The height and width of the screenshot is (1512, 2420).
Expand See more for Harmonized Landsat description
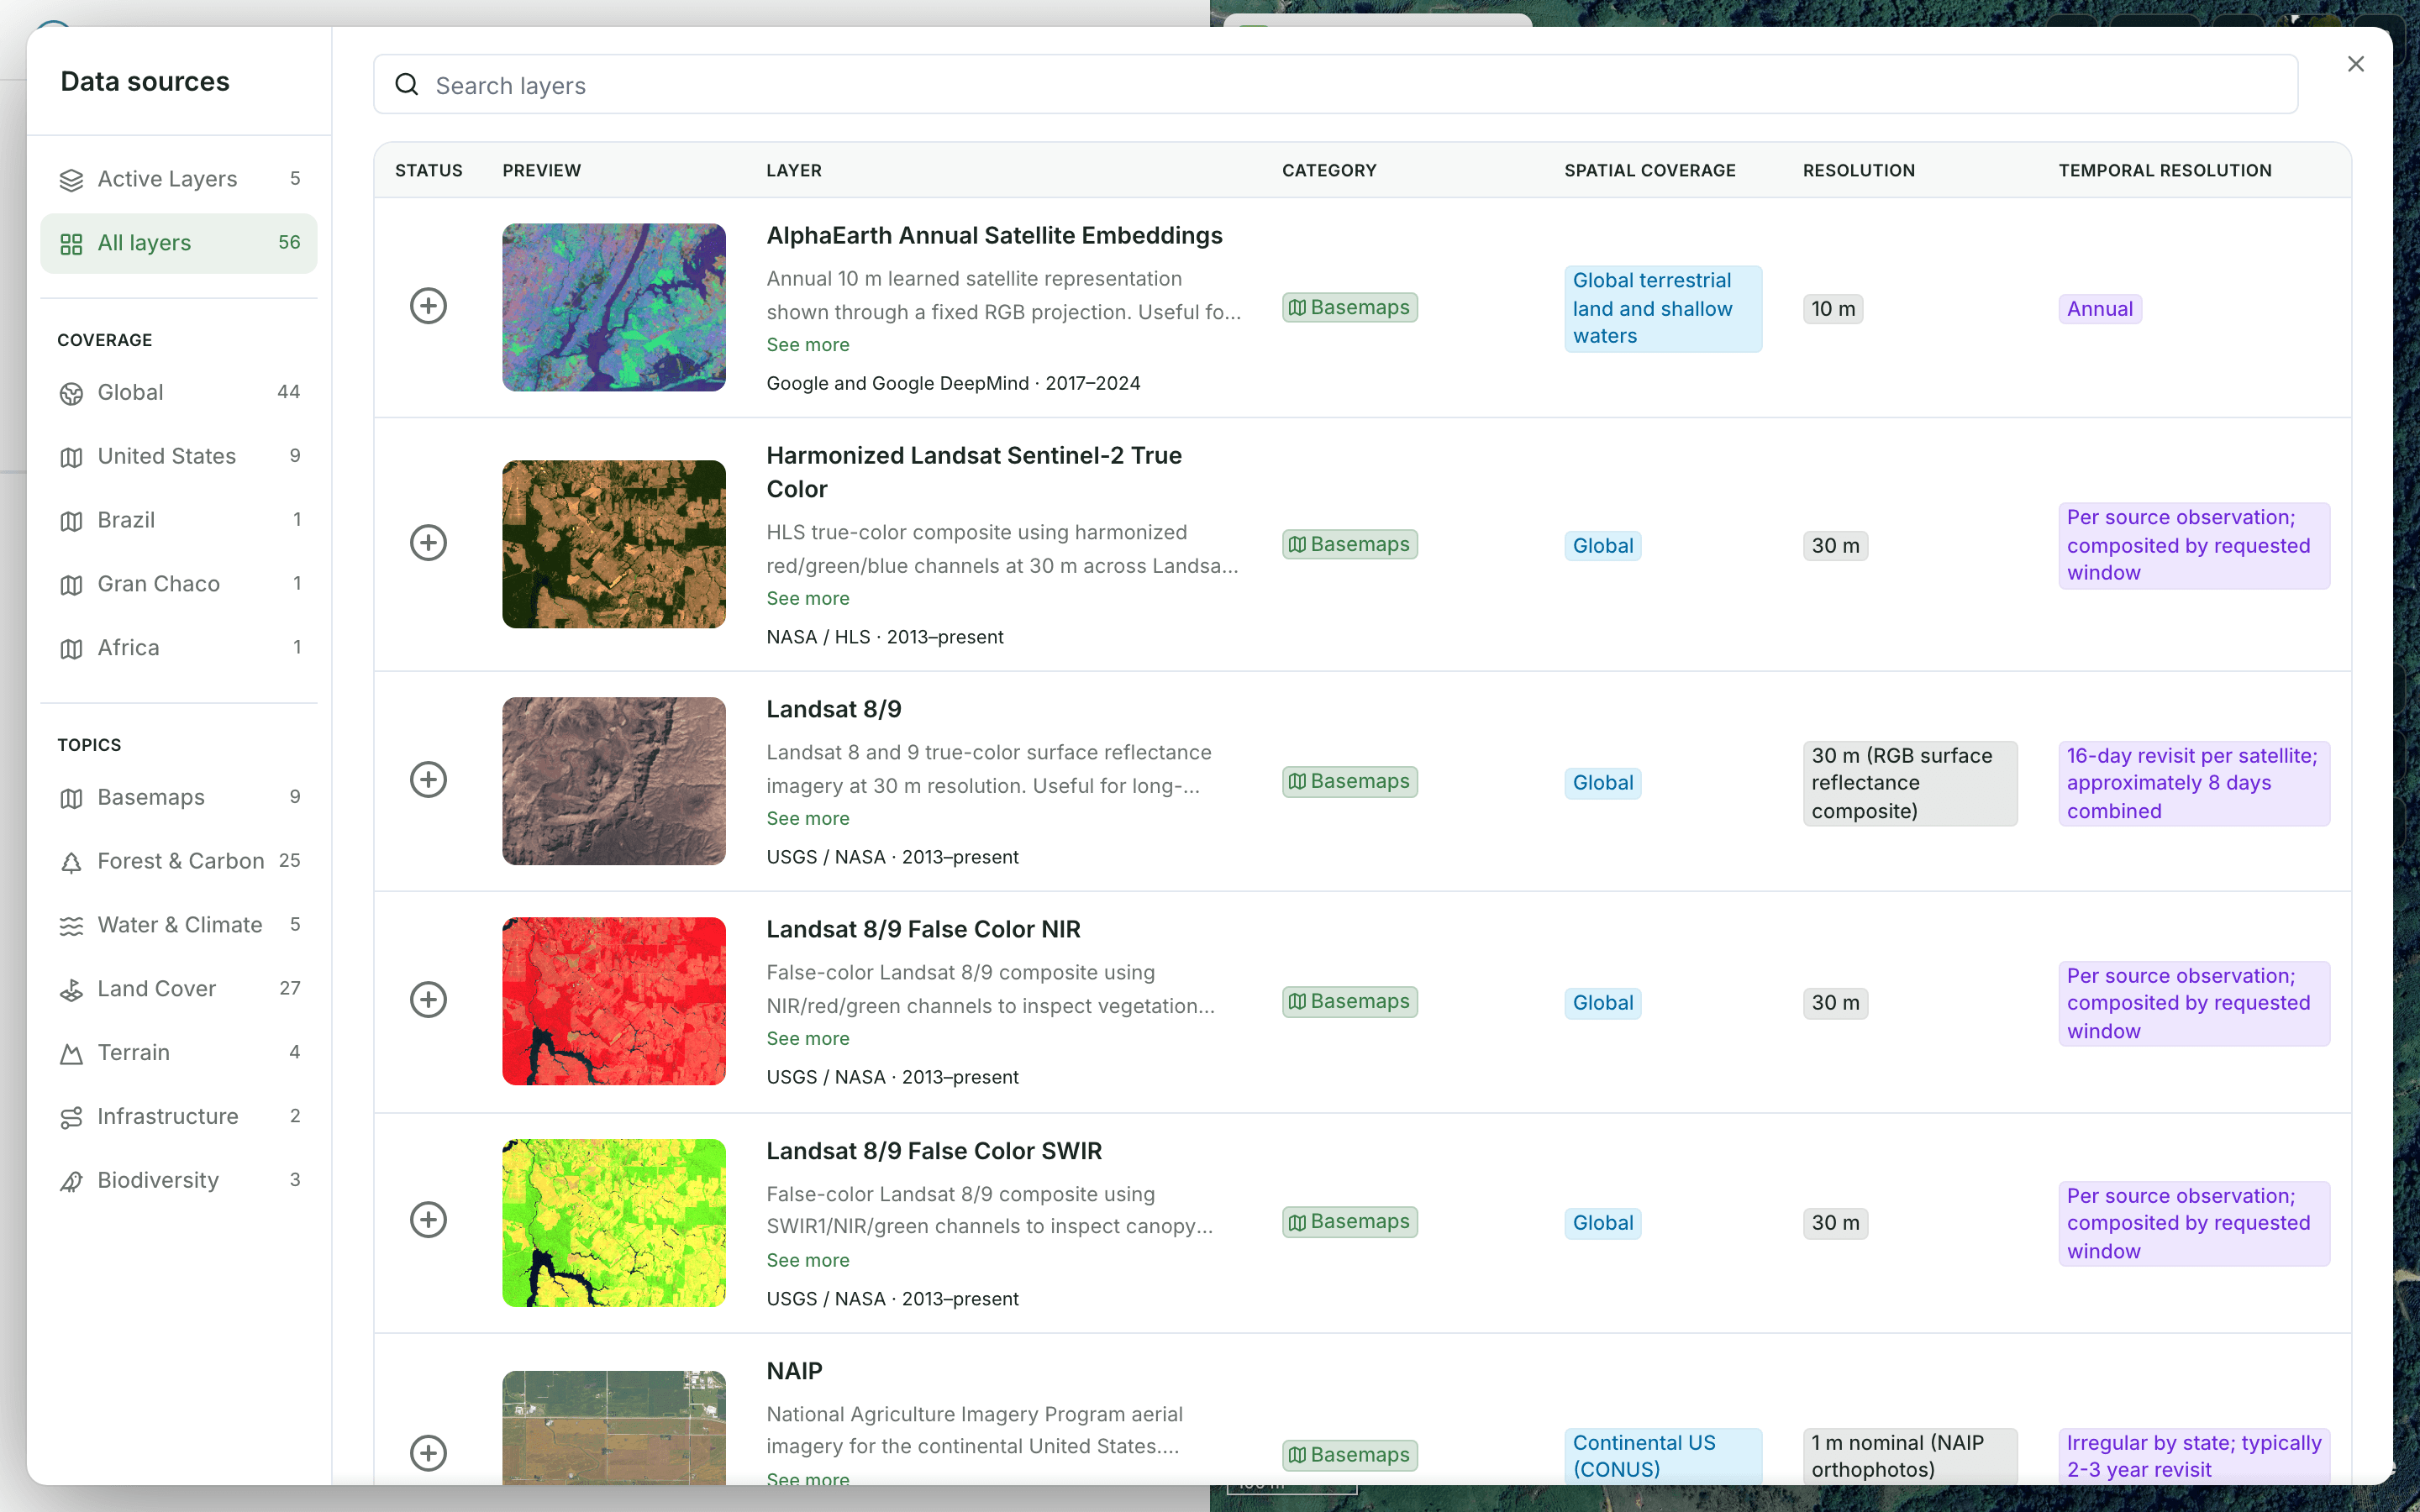(808, 599)
